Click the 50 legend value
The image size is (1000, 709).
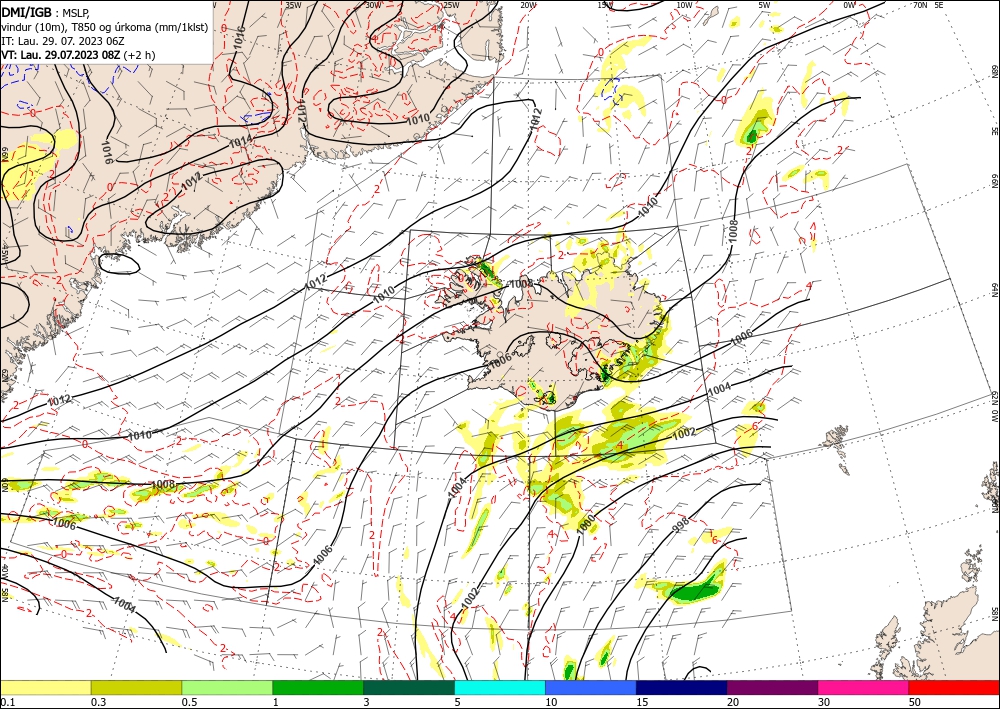coord(915,701)
